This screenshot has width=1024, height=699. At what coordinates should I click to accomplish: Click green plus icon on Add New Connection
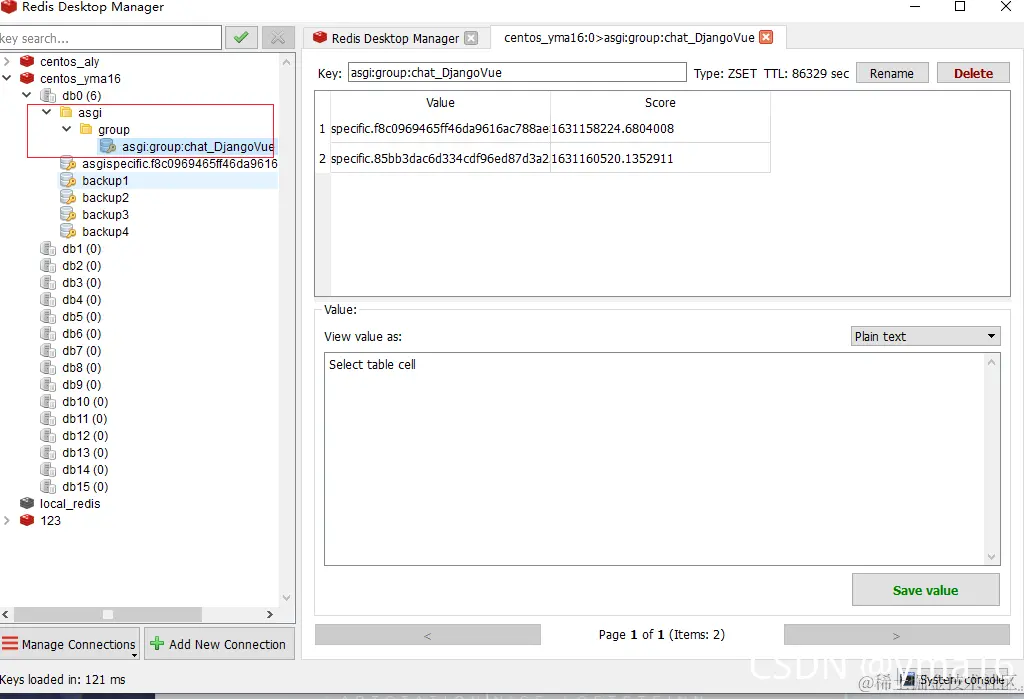click(157, 643)
